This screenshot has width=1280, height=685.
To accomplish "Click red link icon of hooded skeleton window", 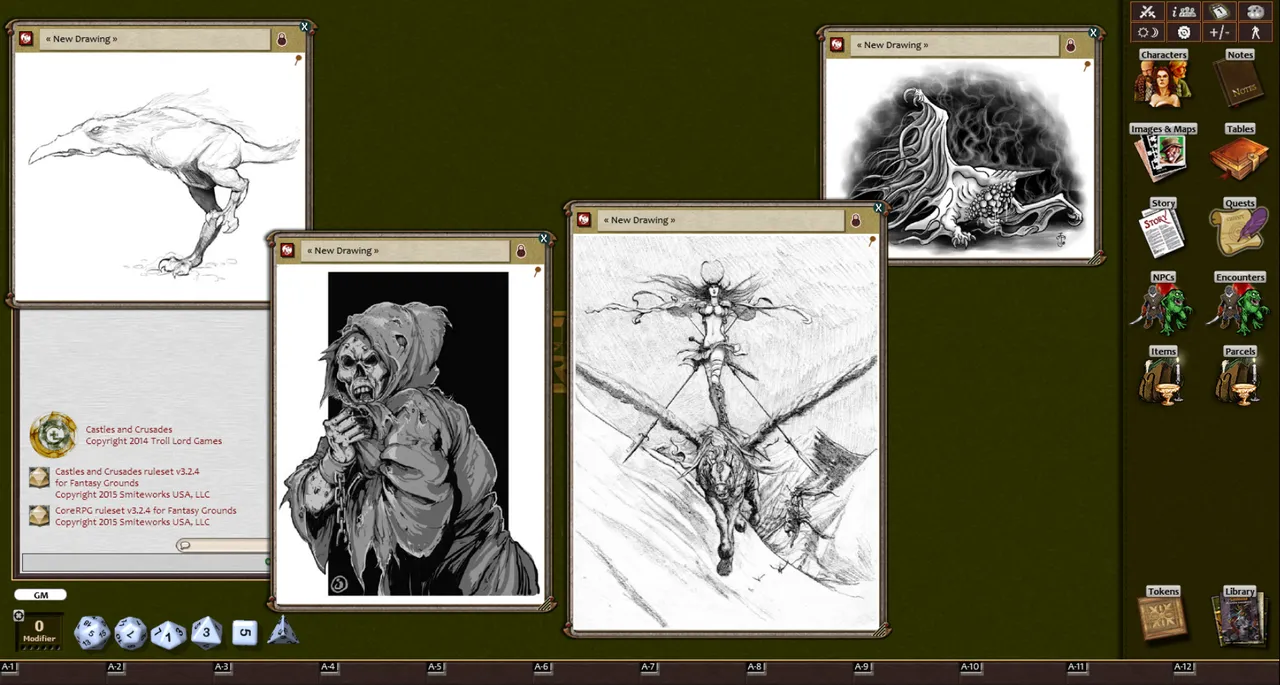I will 288,251.
